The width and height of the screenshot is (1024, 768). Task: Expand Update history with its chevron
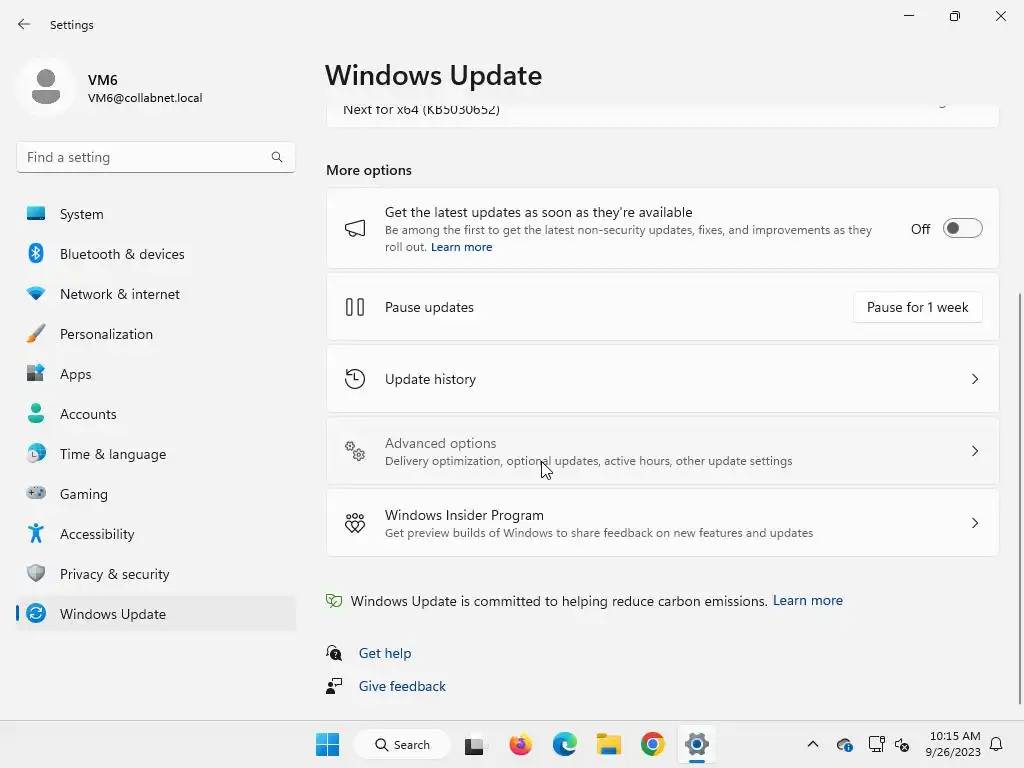click(974, 379)
